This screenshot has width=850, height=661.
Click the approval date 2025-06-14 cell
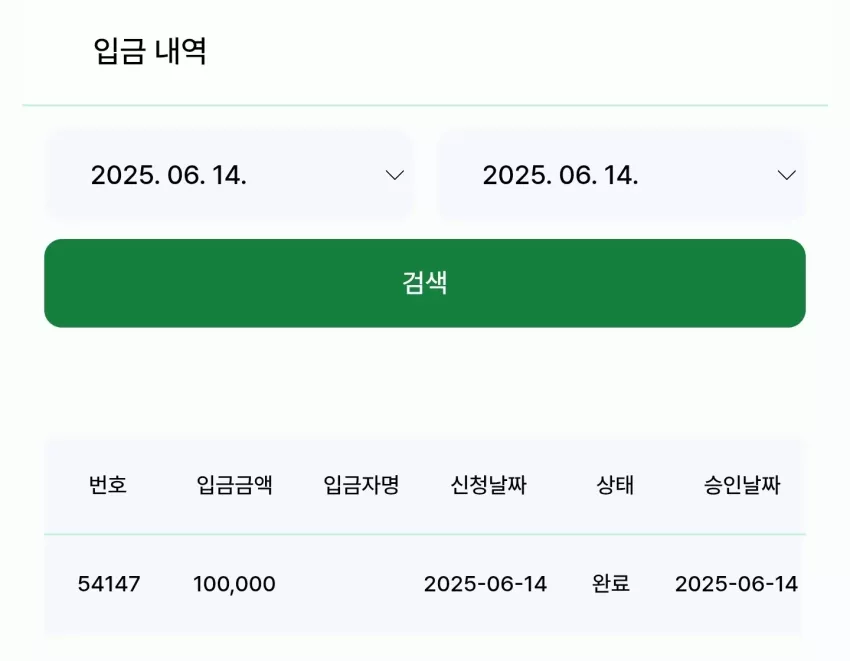(x=736, y=584)
